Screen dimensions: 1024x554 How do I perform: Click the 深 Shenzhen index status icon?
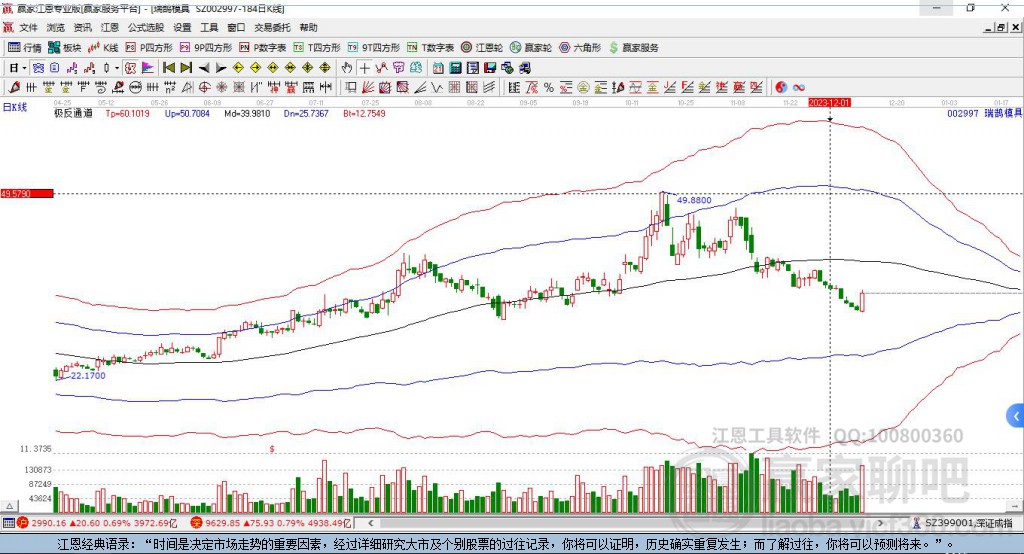(197, 523)
